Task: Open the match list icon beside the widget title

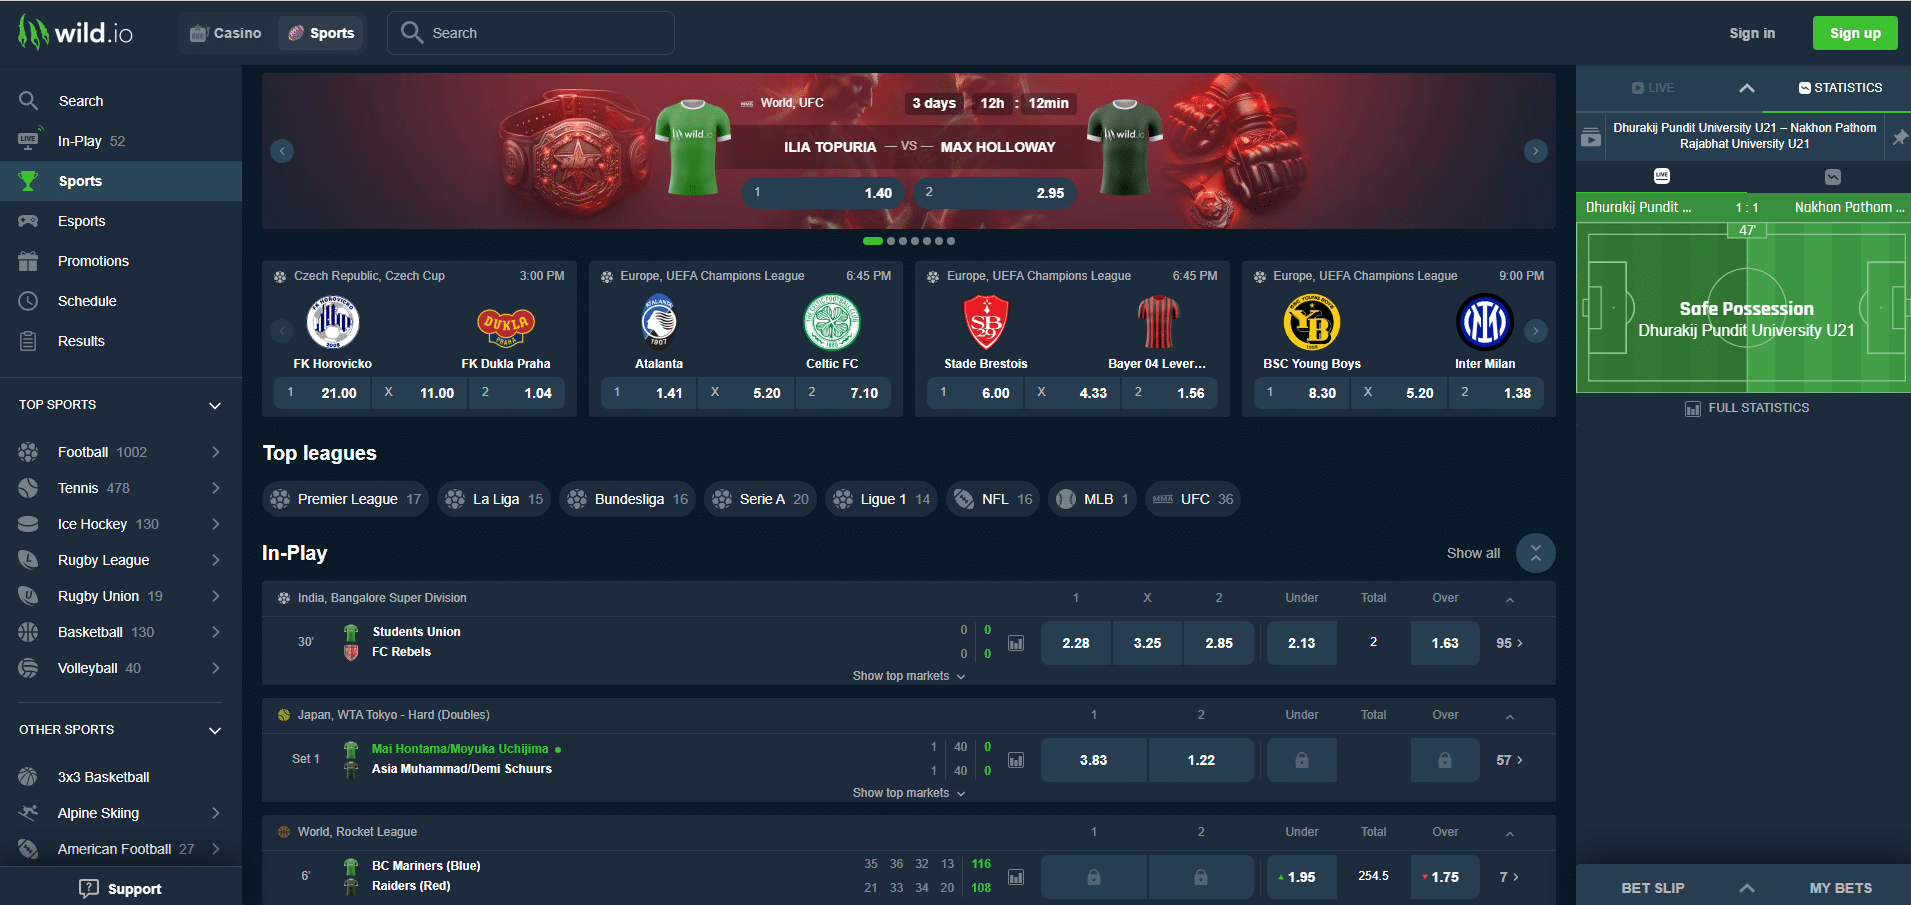Action: tap(1591, 137)
